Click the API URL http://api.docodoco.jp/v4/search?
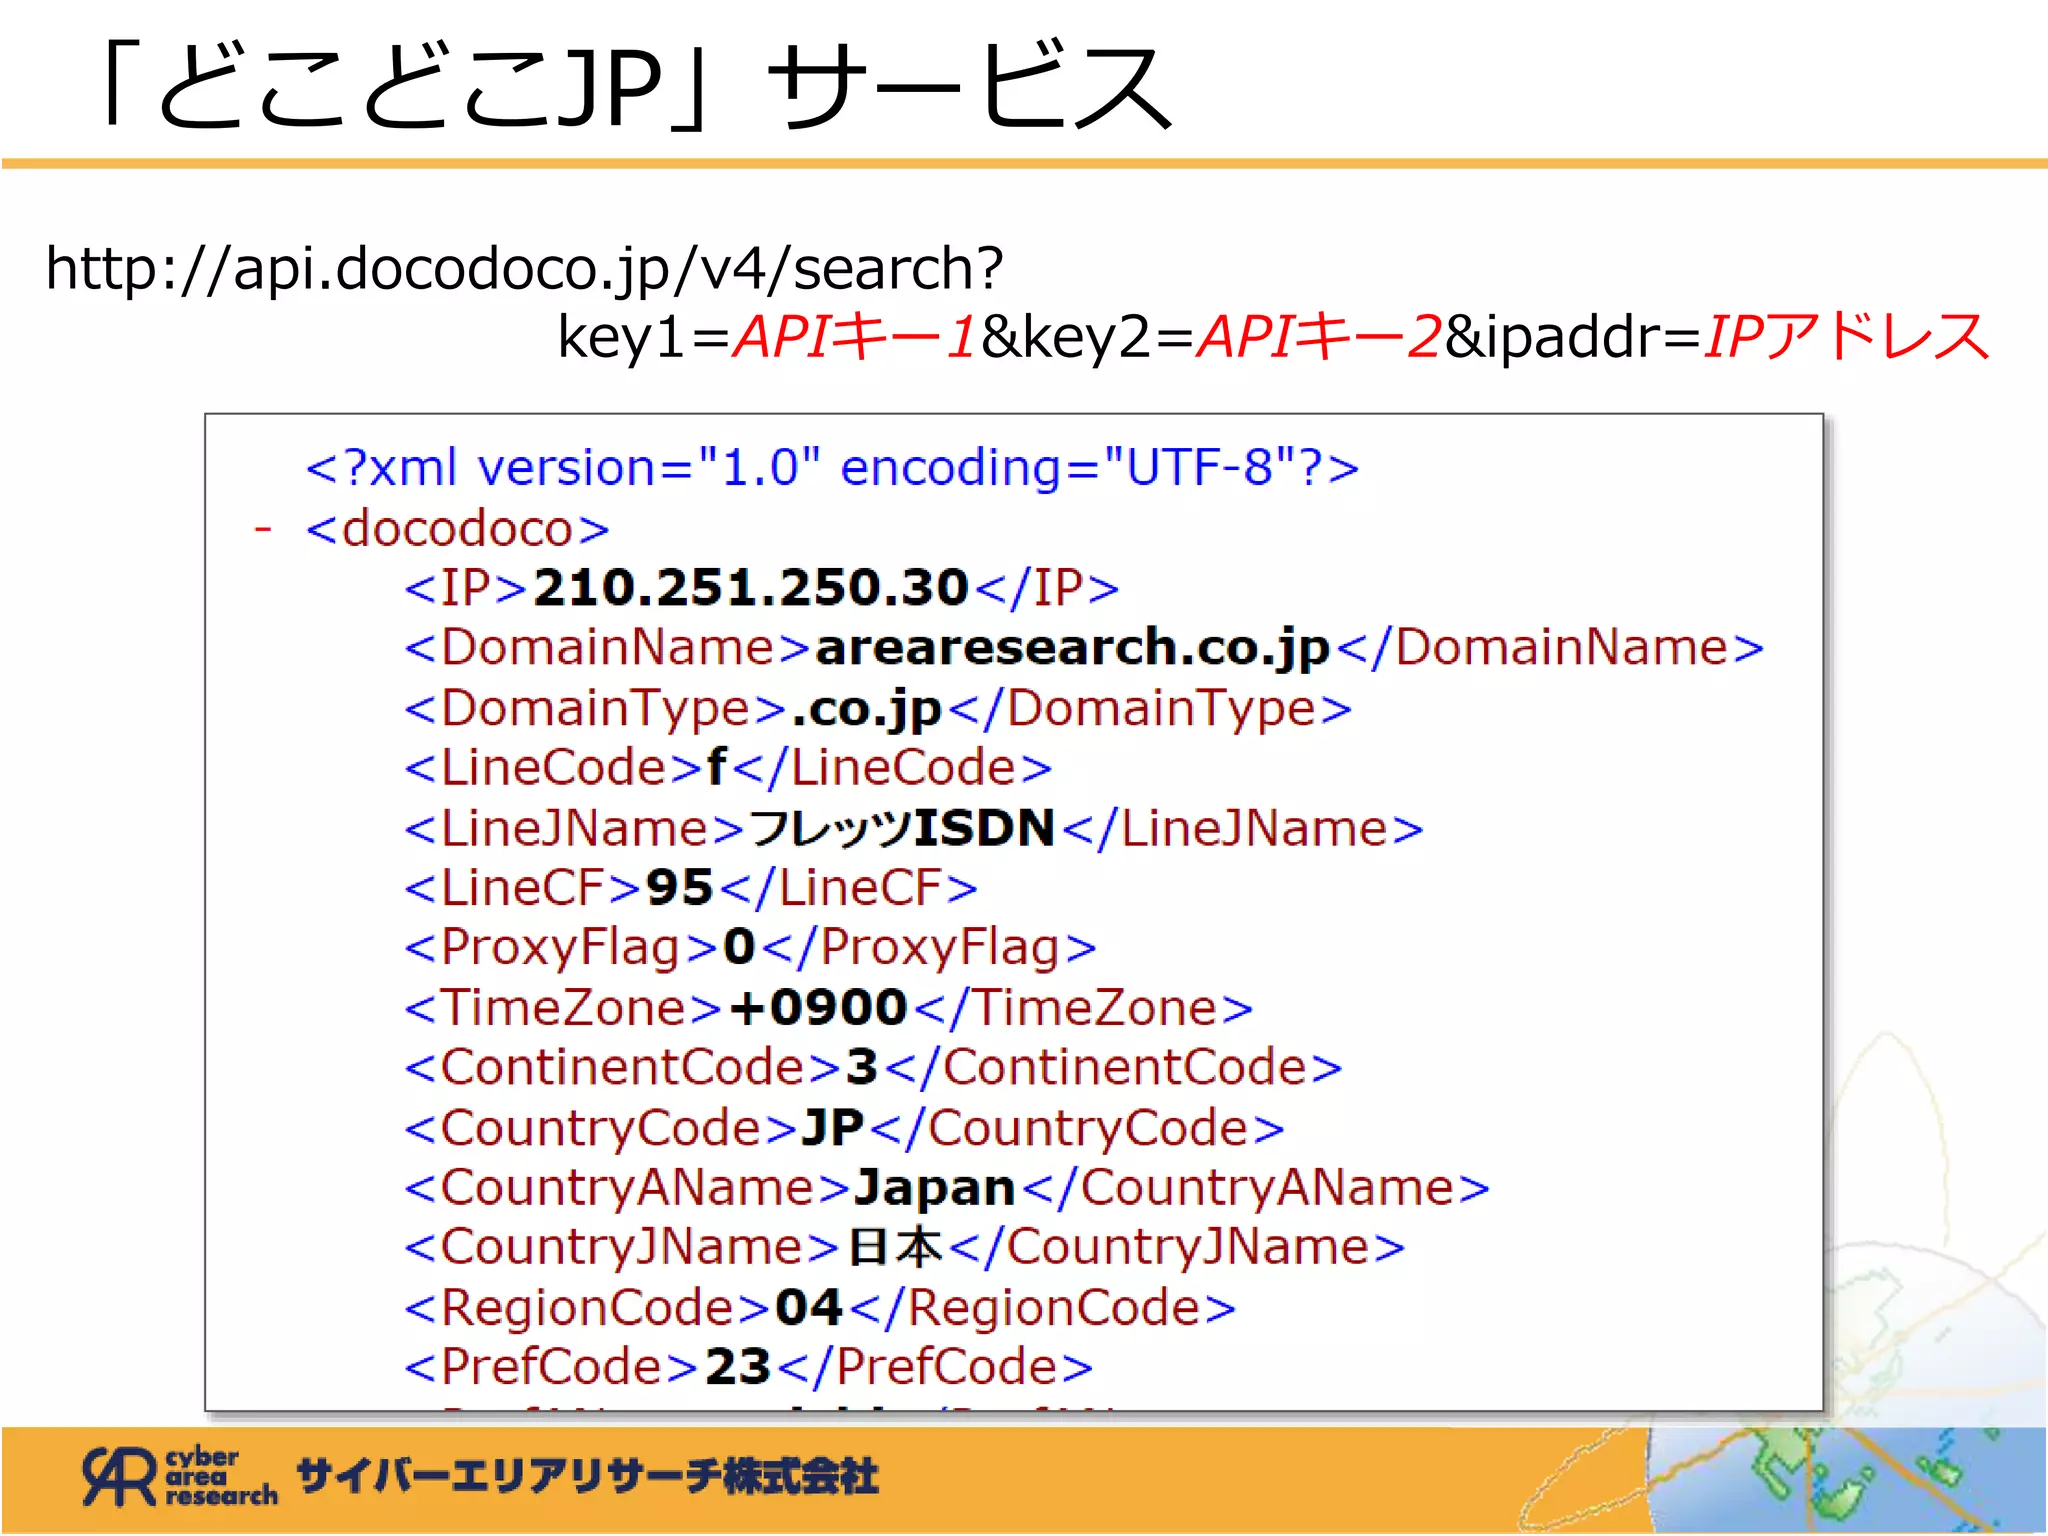The width and height of the screenshot is (2048, 1536). pyautogui.click(x=524, y=268)
